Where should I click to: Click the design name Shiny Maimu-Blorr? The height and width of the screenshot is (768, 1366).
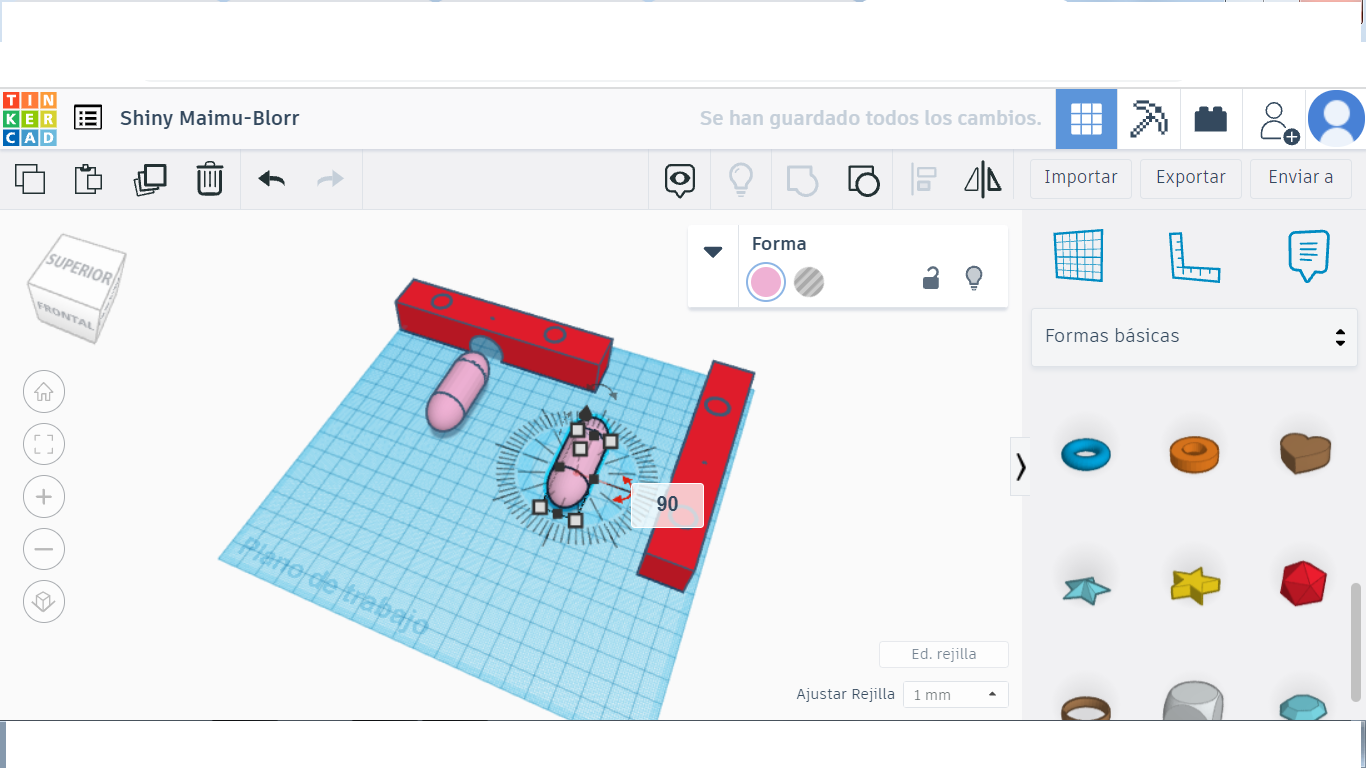click(x=210, y=118)
